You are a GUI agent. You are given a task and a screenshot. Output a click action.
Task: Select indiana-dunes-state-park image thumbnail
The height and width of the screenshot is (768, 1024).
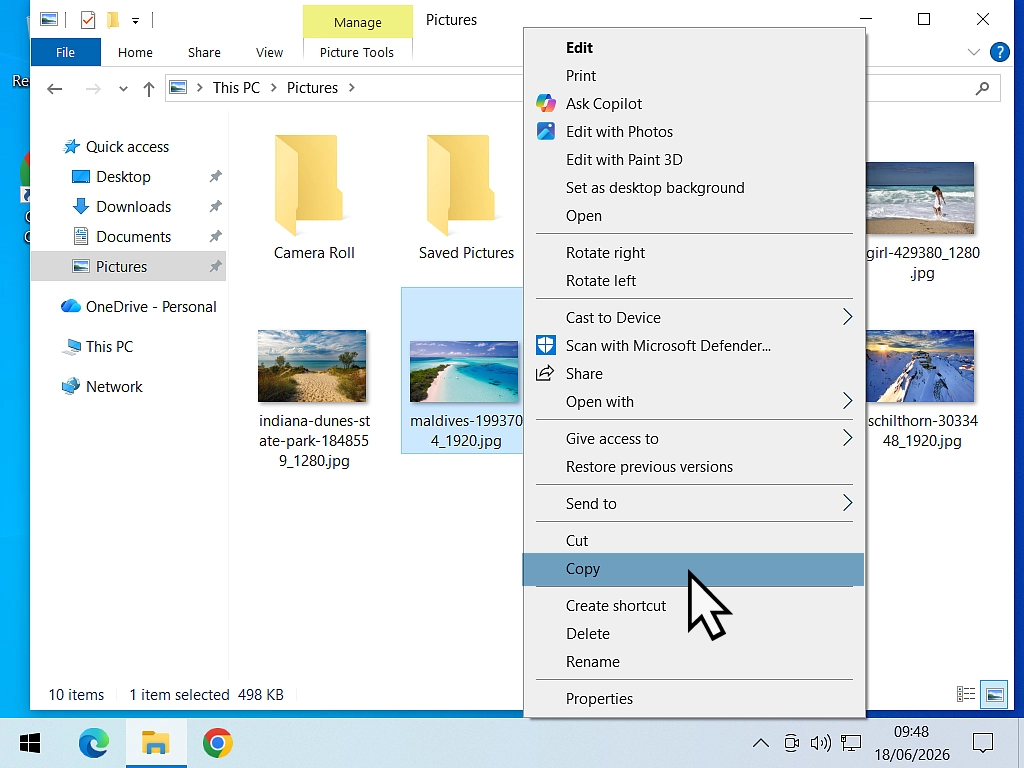click(312, 366)
